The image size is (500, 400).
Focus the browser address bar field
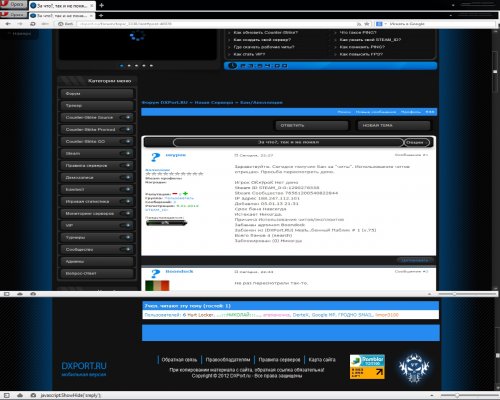217,24
